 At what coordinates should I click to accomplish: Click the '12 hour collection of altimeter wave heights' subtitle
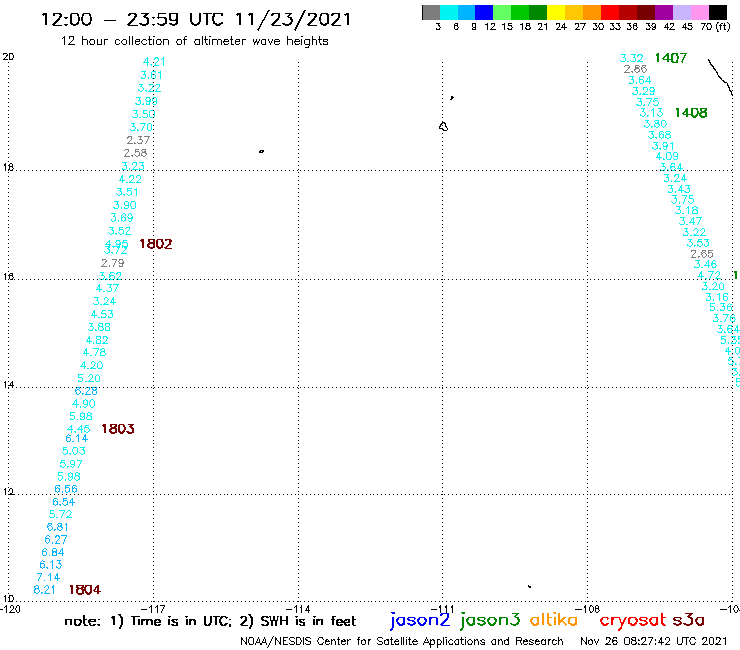194,41
